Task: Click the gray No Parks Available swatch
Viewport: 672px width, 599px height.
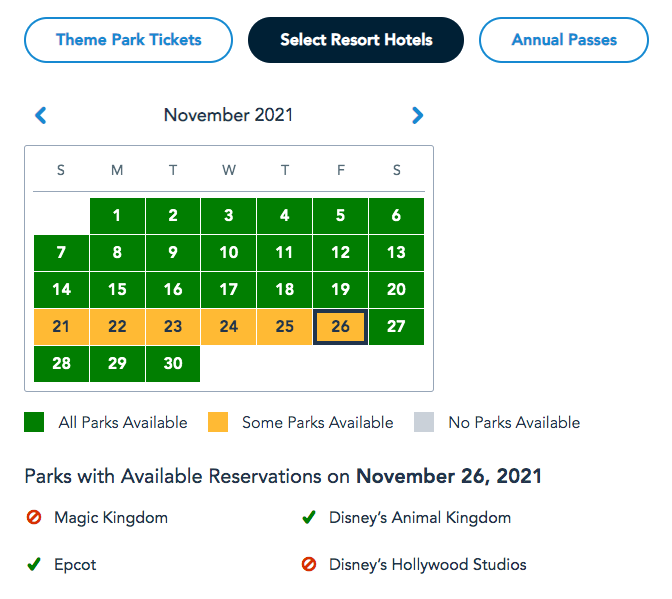Action: click(424, 422)
